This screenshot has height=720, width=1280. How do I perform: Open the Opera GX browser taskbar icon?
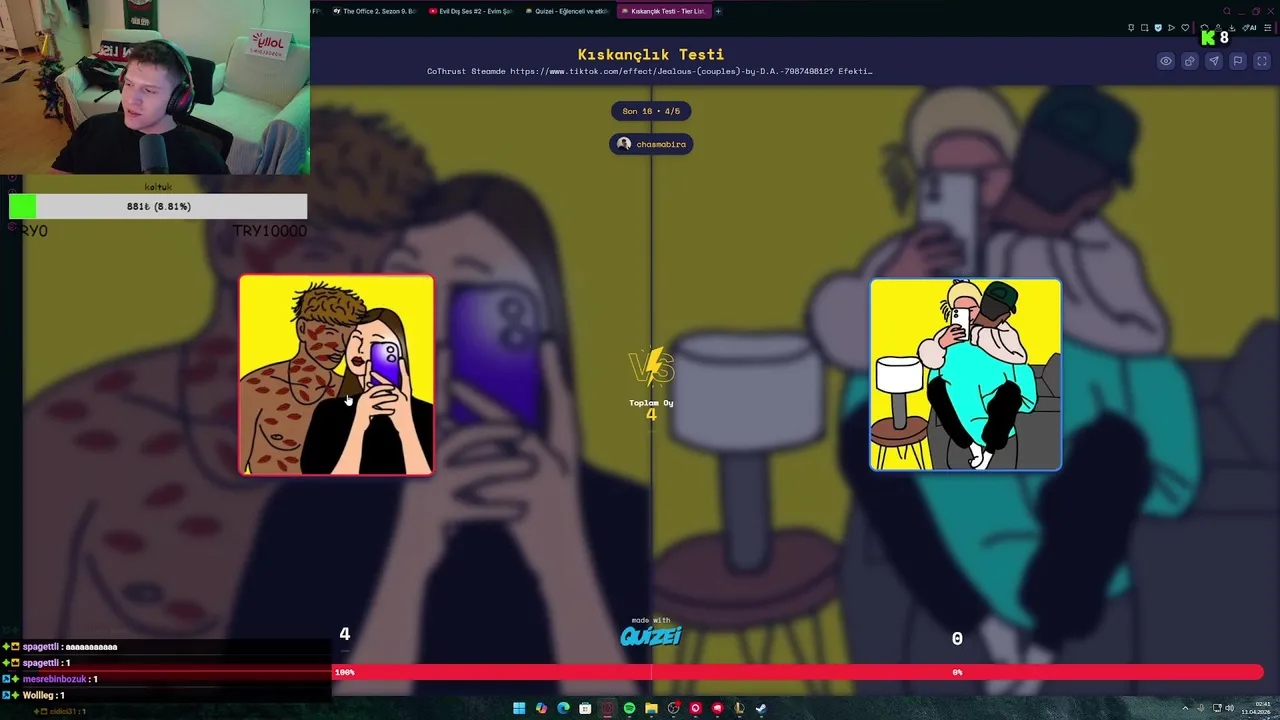point(607,708)
